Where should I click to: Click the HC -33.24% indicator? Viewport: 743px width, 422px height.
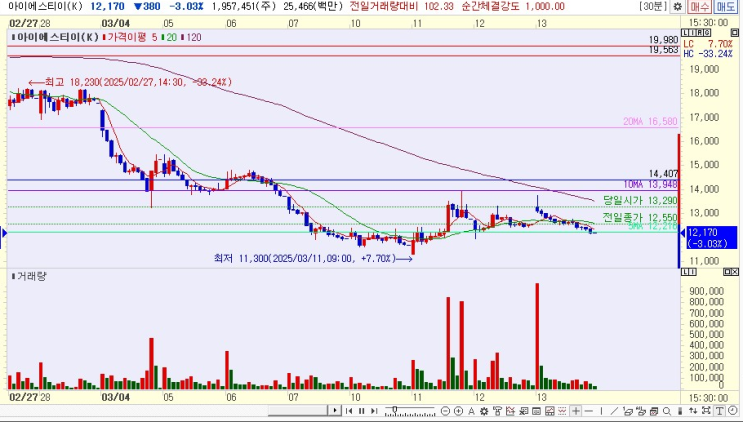pos(708,54)
